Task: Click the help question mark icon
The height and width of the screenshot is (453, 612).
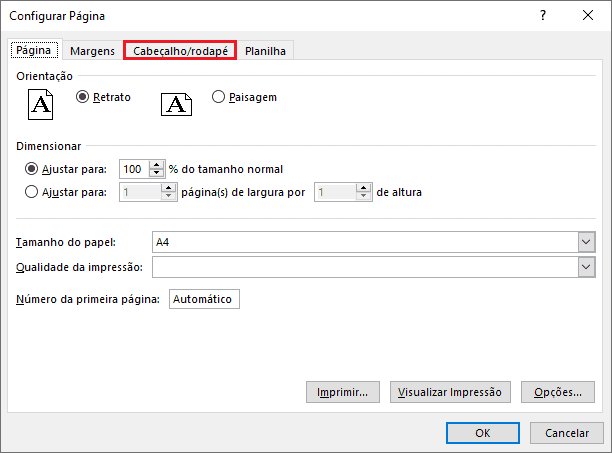Action: [x=543, y=16]
